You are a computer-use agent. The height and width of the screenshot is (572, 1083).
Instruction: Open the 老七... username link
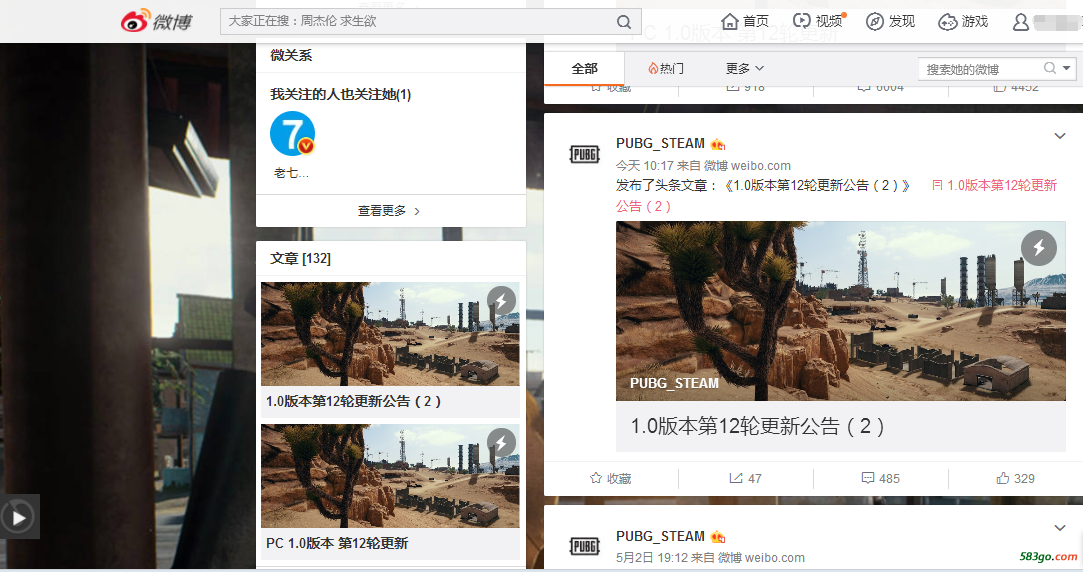pos(291,173)
